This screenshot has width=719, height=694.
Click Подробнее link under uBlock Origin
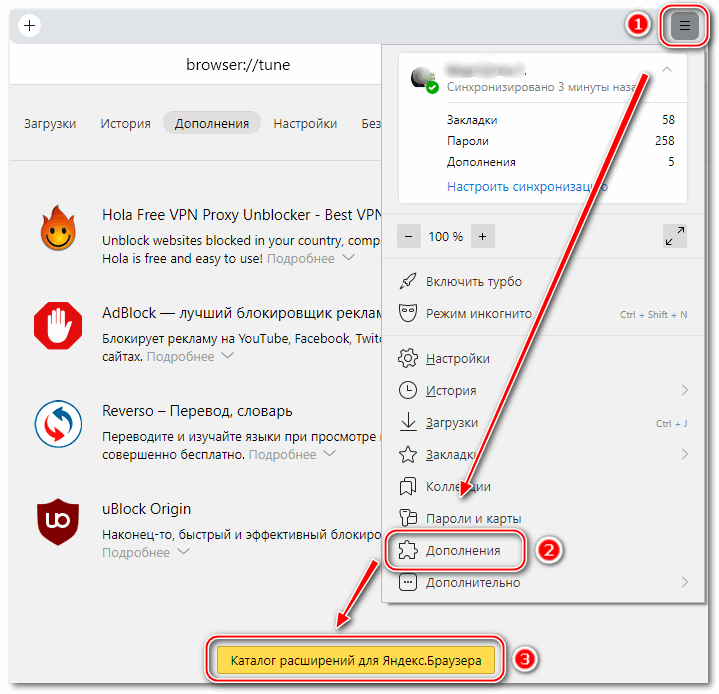coord(136,553)
